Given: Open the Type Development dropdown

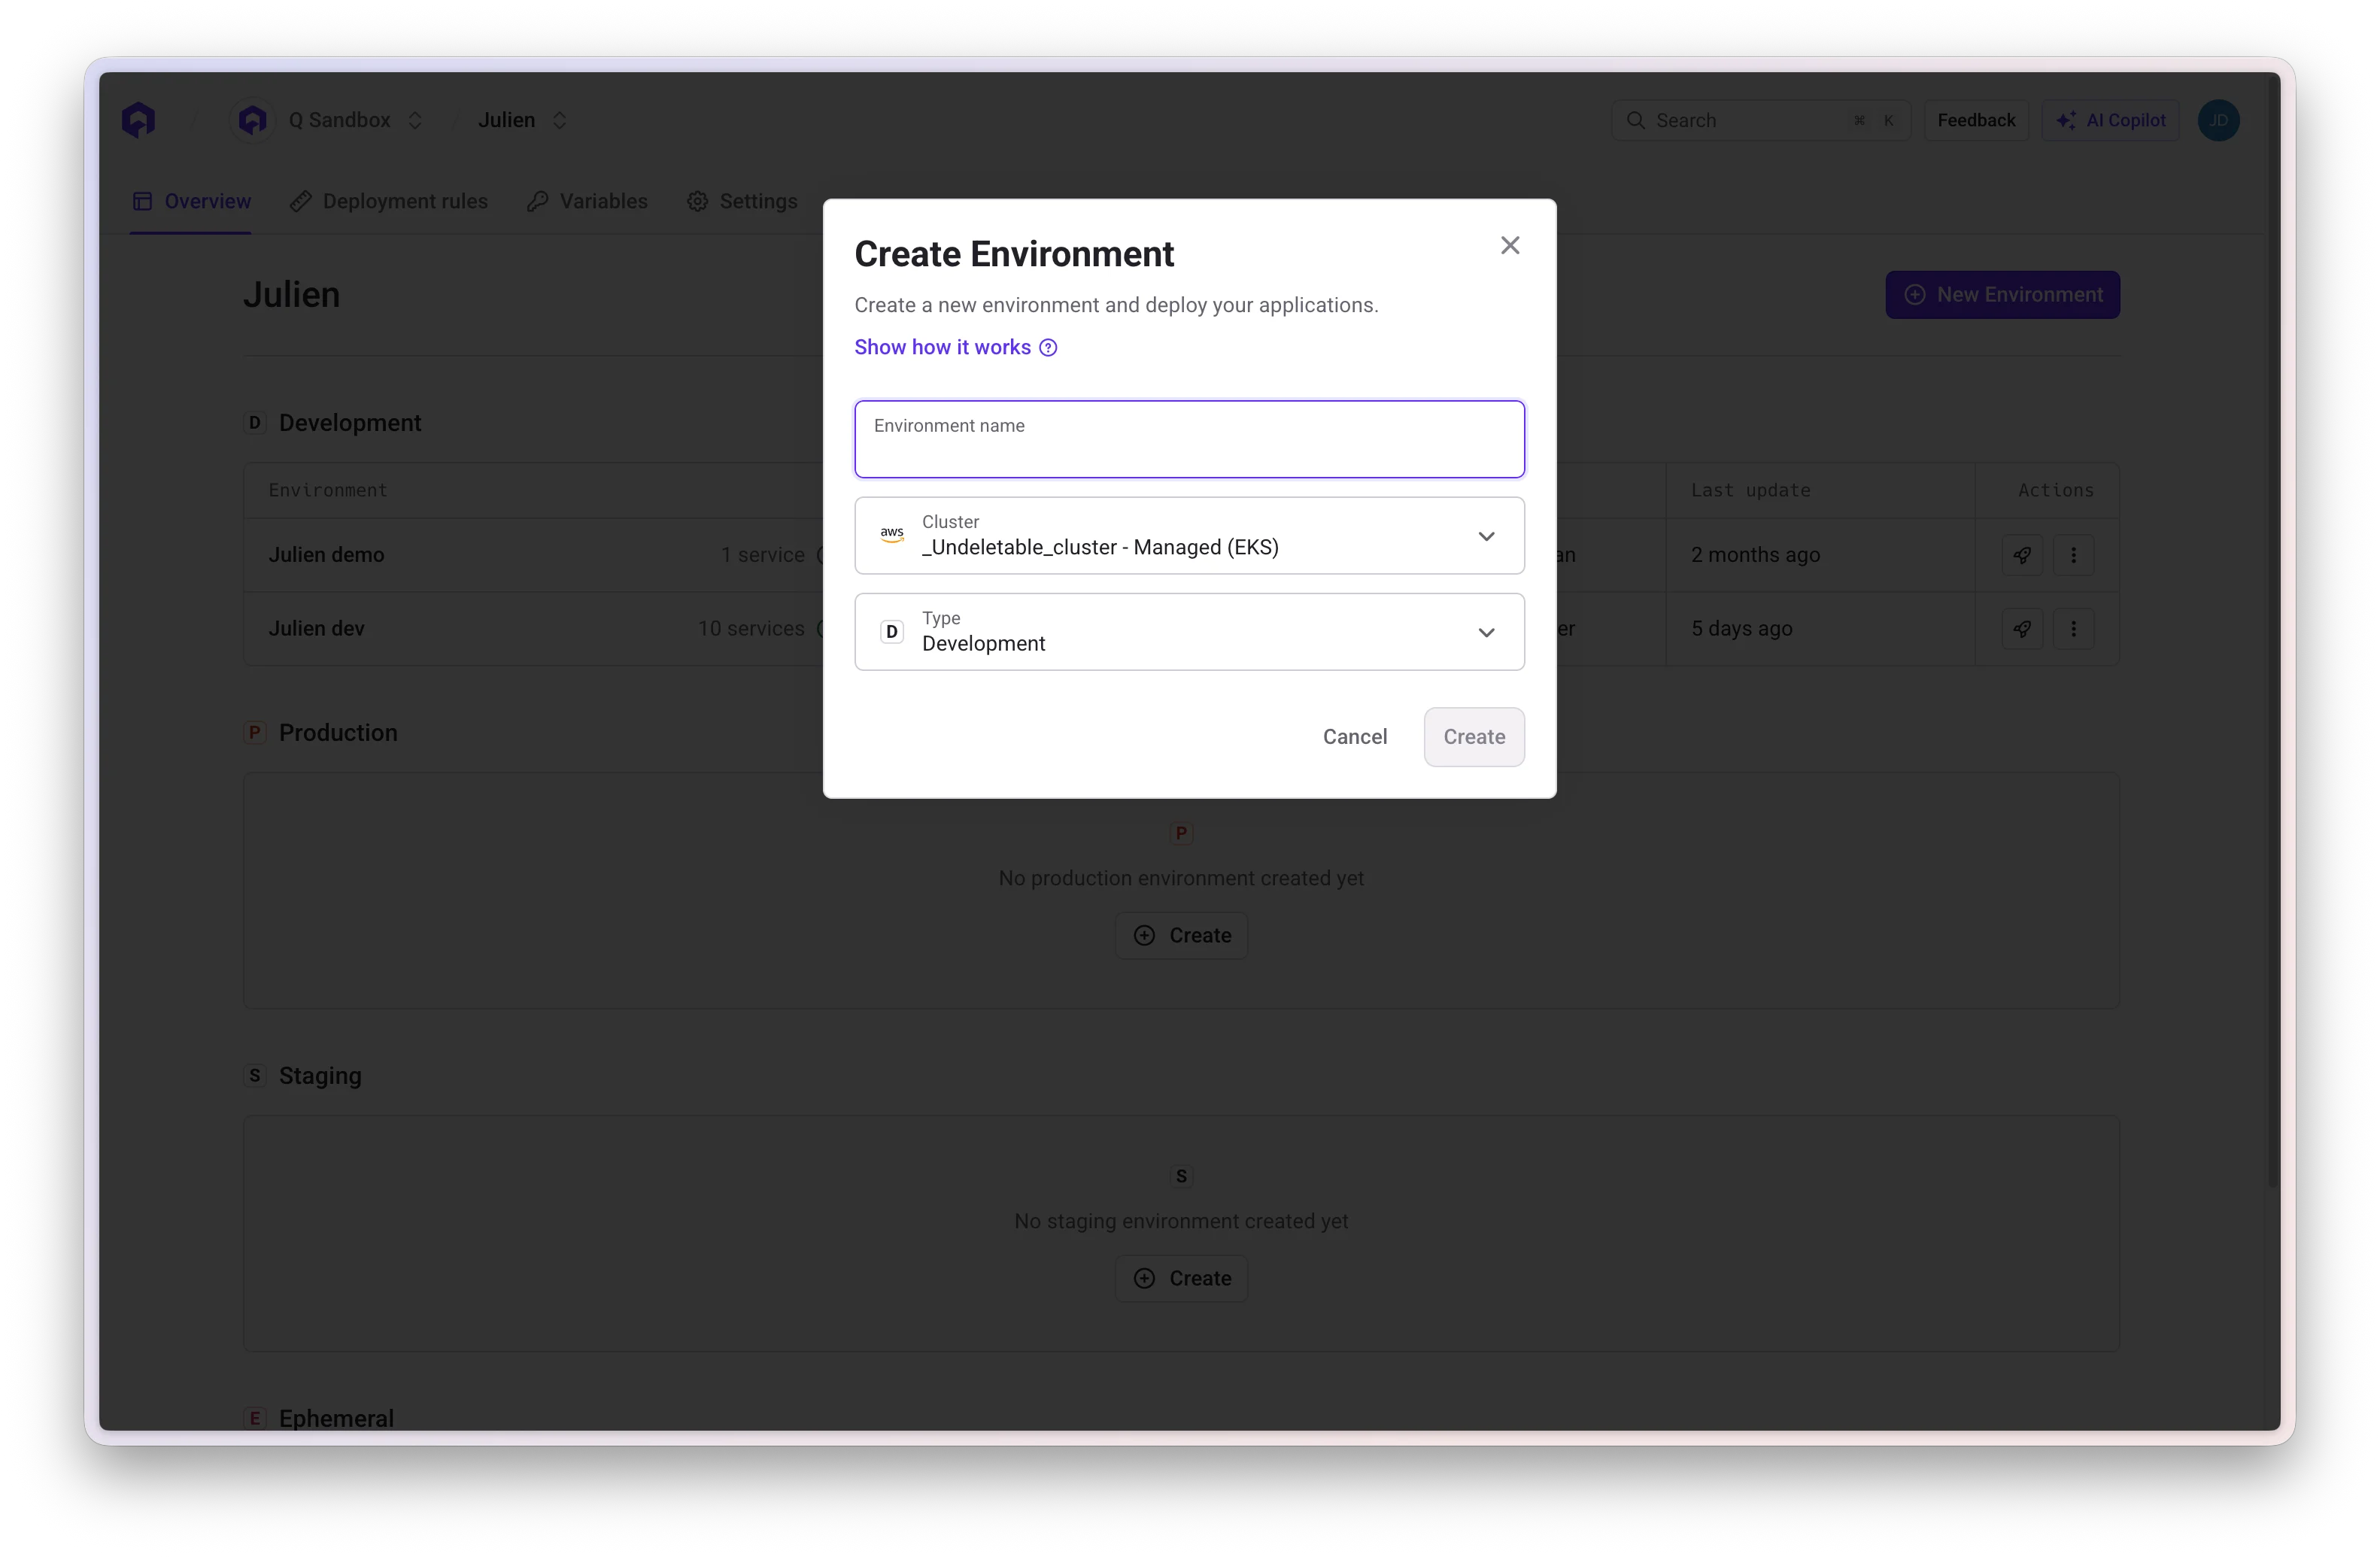Looking at the screenshot, I should click(x=1189, y=632).
